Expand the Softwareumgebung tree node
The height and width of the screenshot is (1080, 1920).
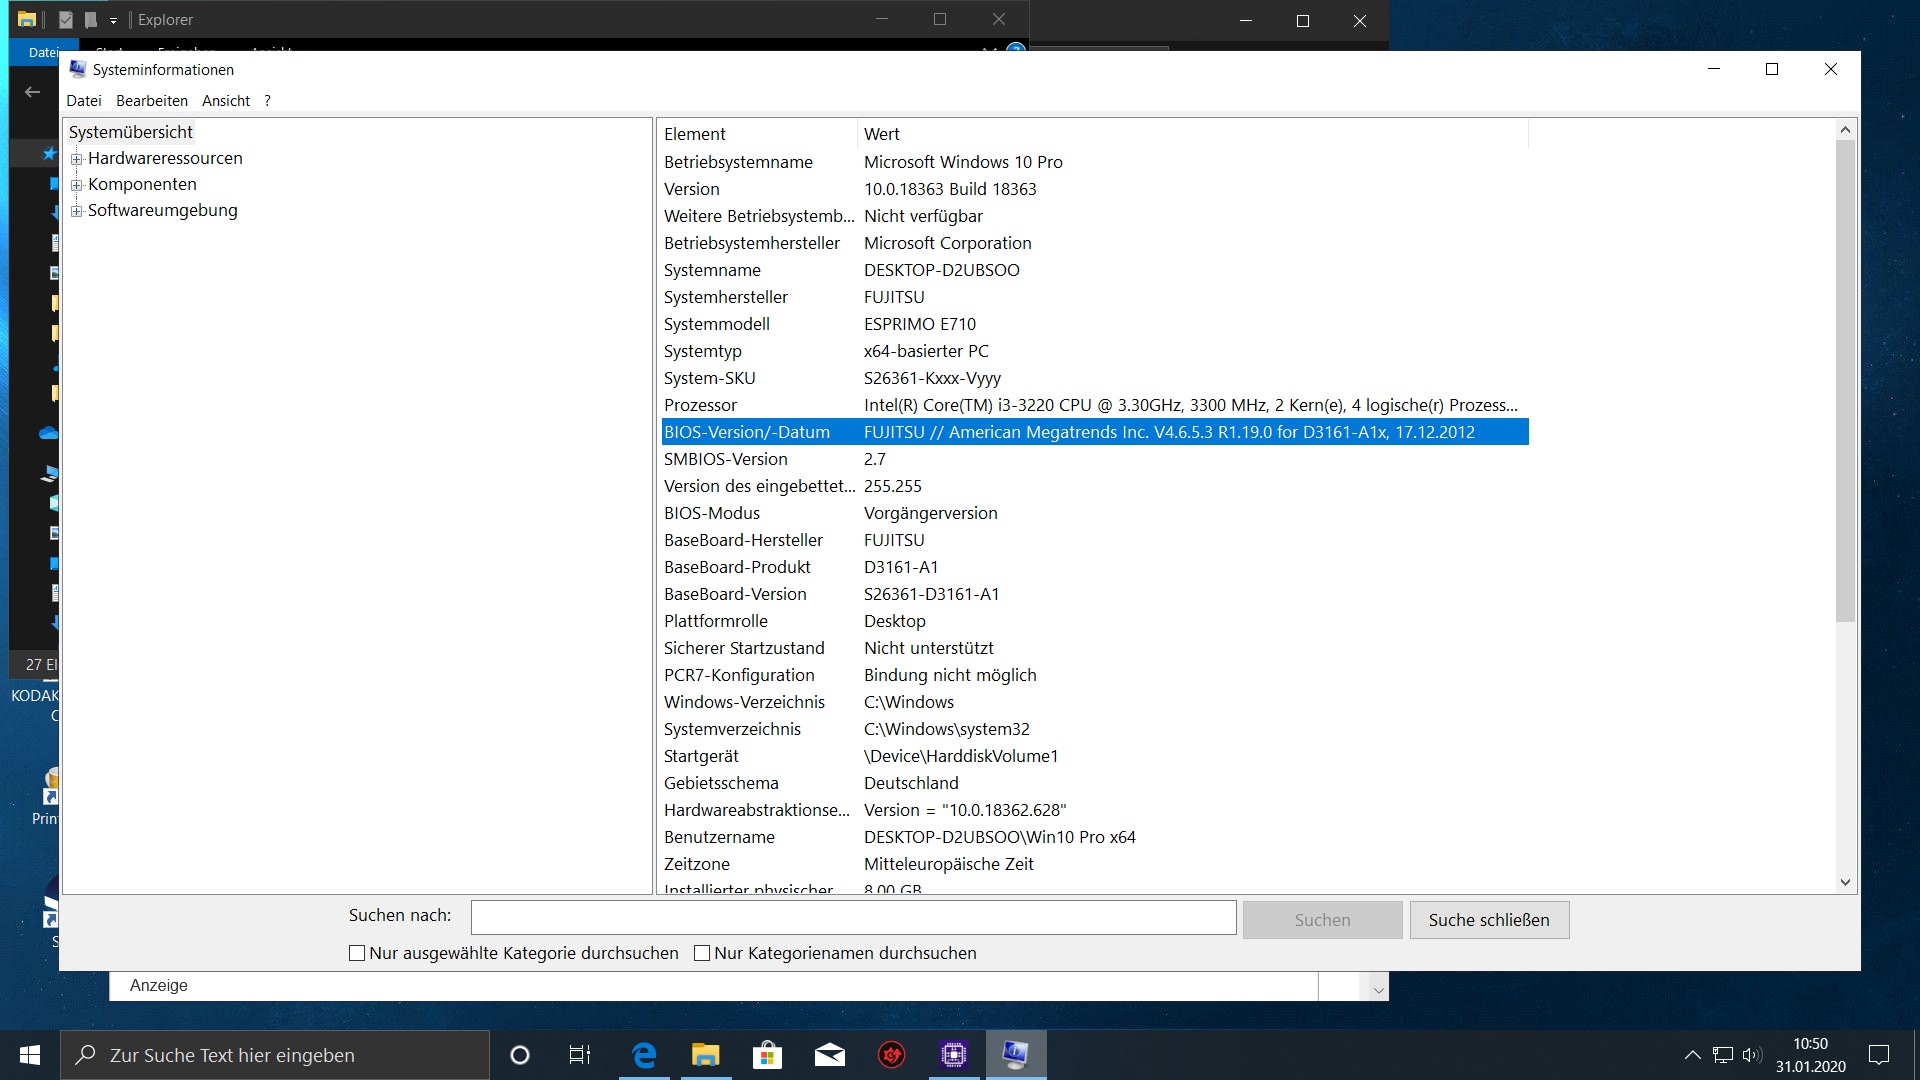(x=77, y=211)
